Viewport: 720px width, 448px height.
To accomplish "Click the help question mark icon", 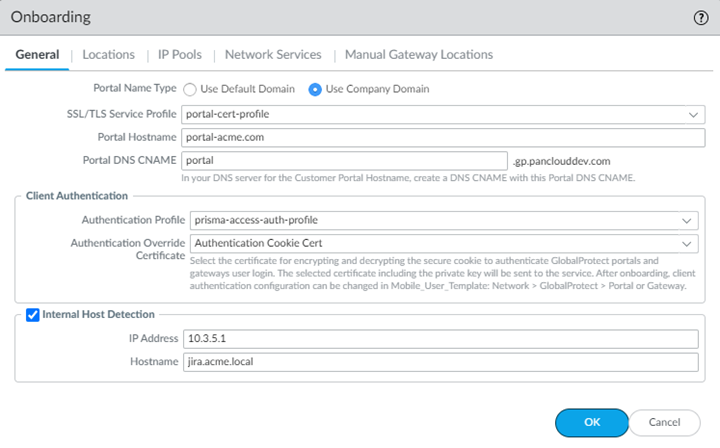I will pos(700,17).
